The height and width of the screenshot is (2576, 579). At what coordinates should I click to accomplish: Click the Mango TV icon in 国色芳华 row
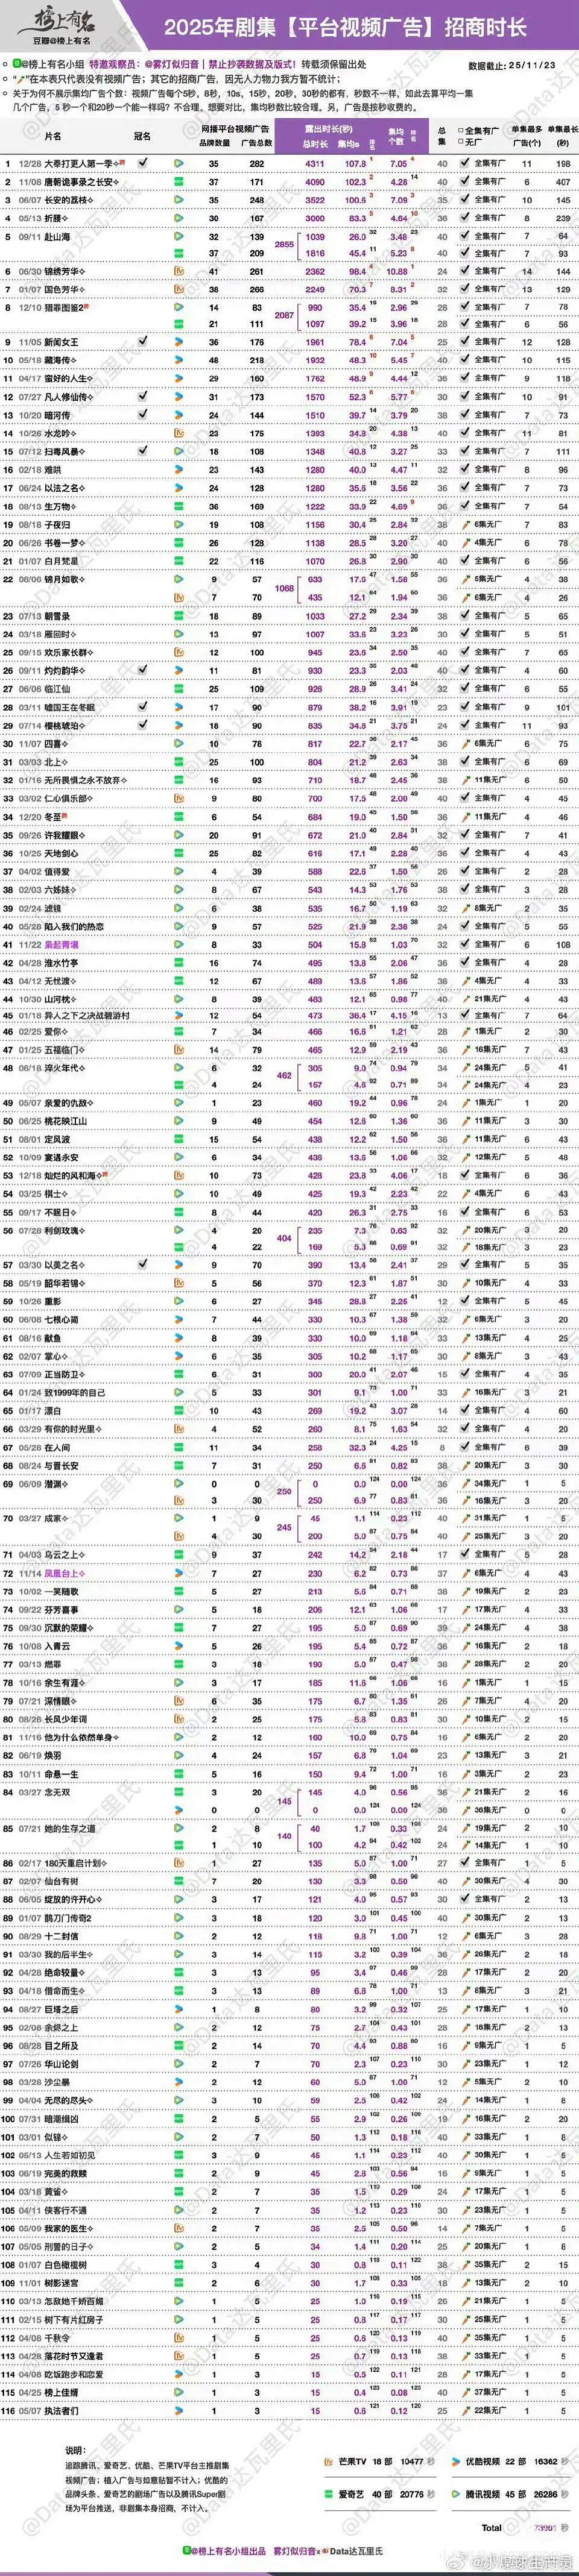coord(179,289)
